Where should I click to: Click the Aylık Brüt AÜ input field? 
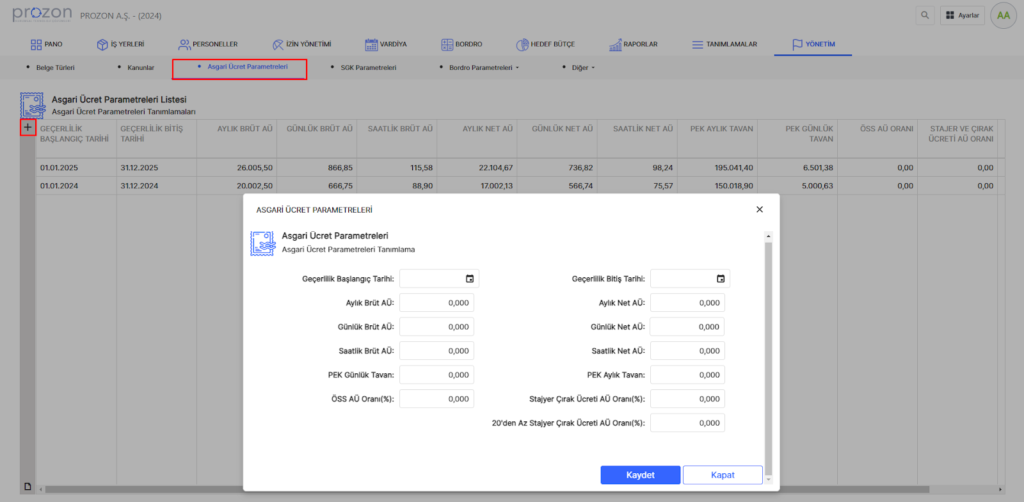[x=436, y=302]
